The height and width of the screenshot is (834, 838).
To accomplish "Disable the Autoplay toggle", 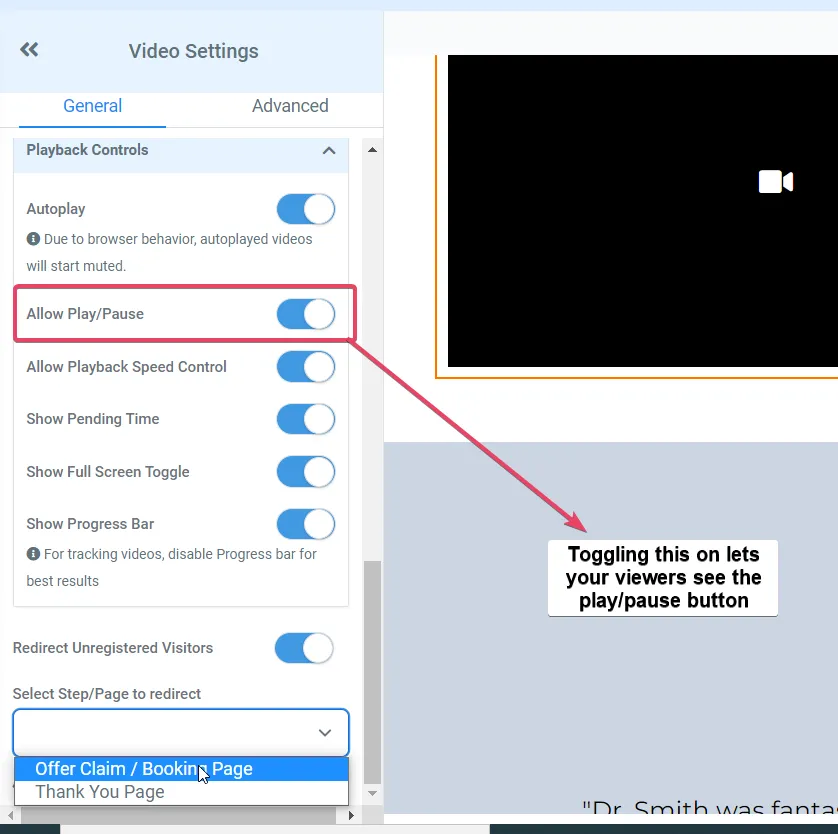I will [x=306, y=209].
